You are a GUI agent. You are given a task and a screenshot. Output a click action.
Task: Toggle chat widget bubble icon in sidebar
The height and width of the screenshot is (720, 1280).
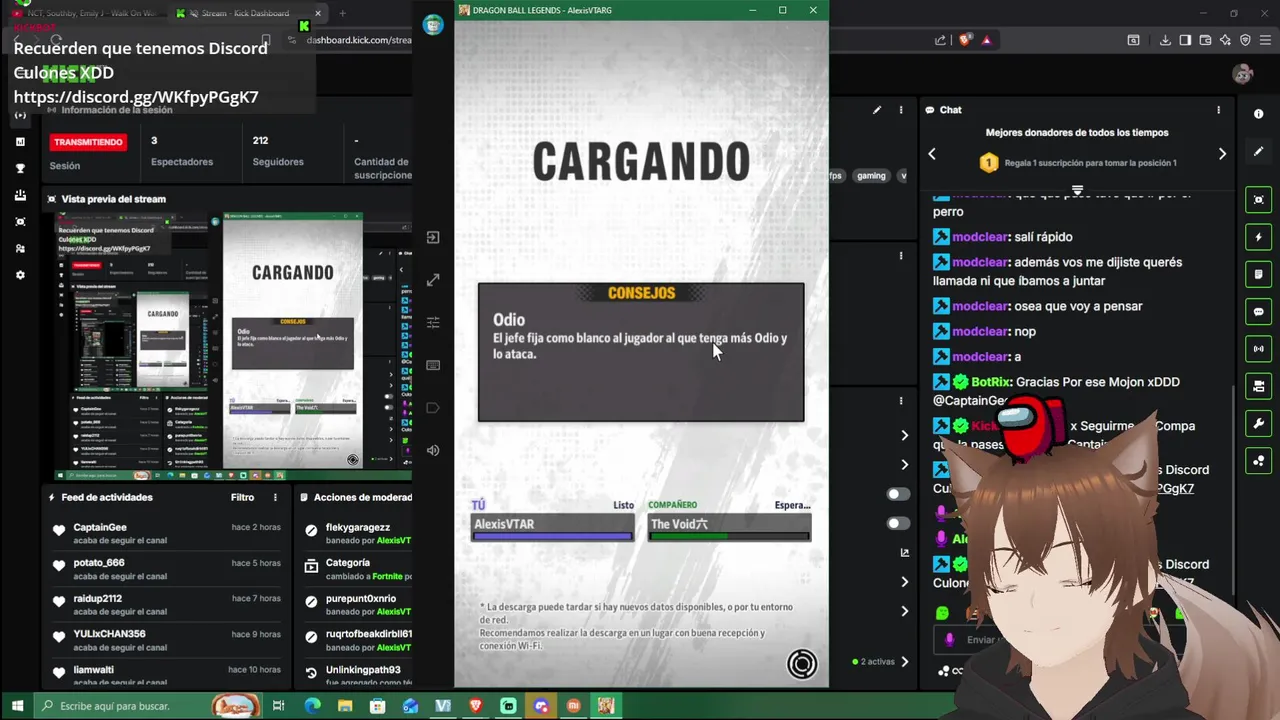(x=1258, y=312)
